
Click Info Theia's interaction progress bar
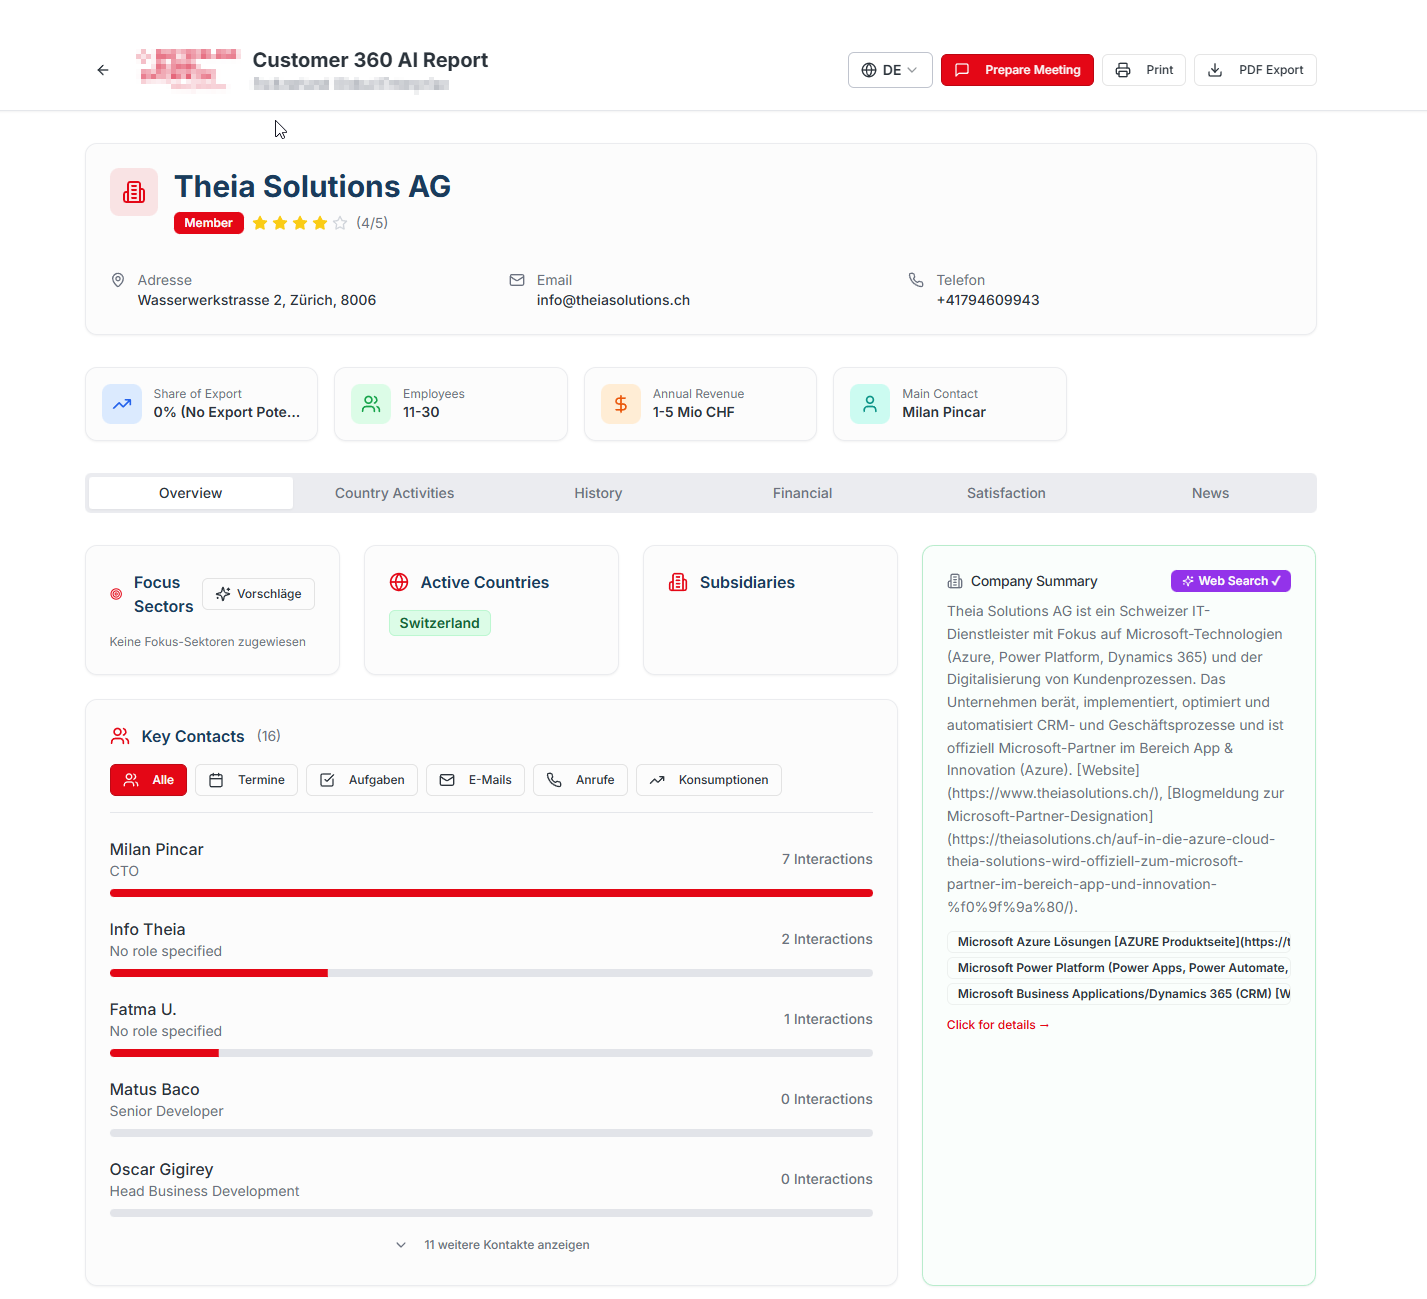(491, 973)
